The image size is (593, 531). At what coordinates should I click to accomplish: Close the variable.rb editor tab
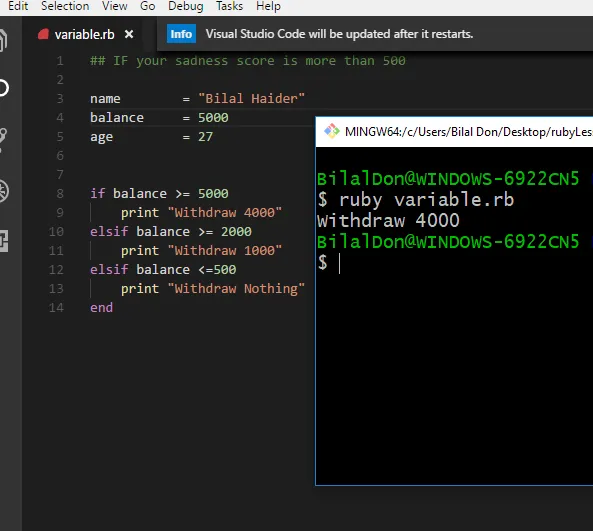[x=129, y=34]
